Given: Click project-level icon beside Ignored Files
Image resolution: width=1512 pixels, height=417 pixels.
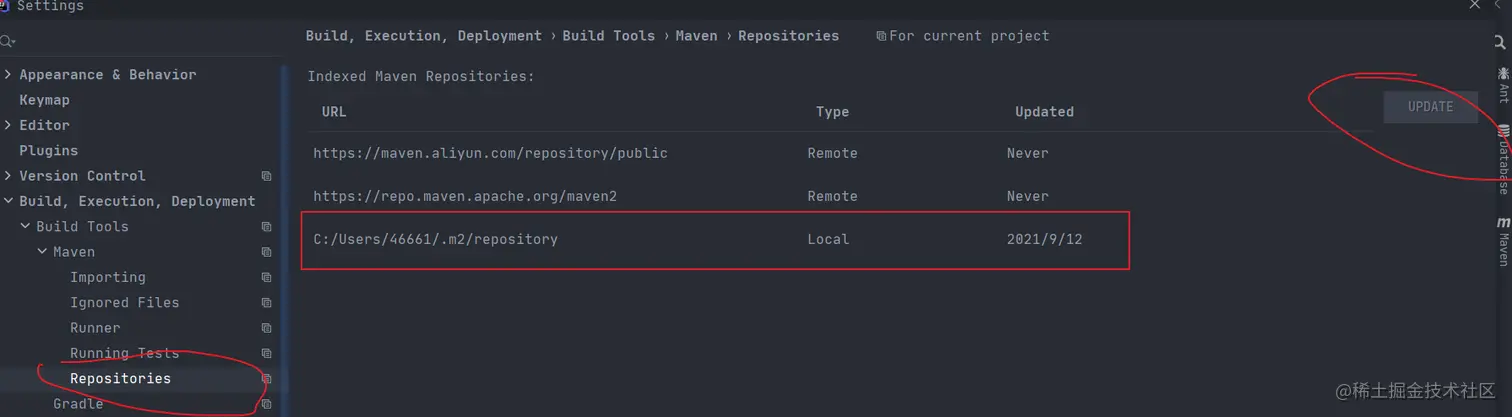Looking at the screenshot, I should tap(266, 303).
